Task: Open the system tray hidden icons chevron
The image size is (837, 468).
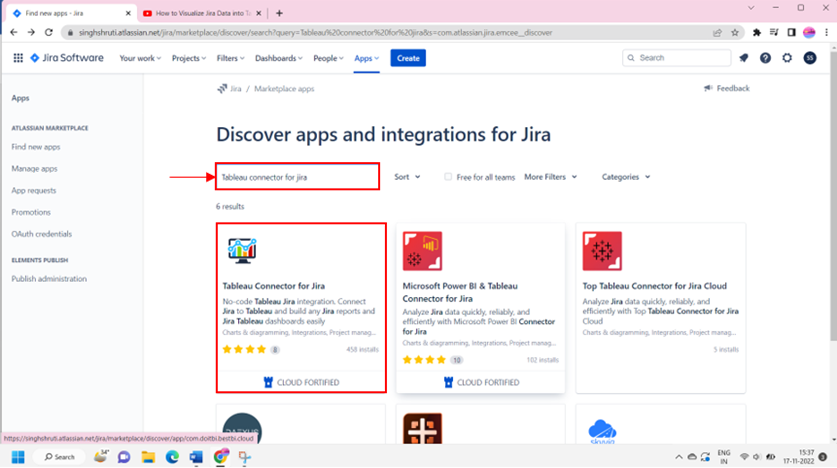Action: (678, 457)
